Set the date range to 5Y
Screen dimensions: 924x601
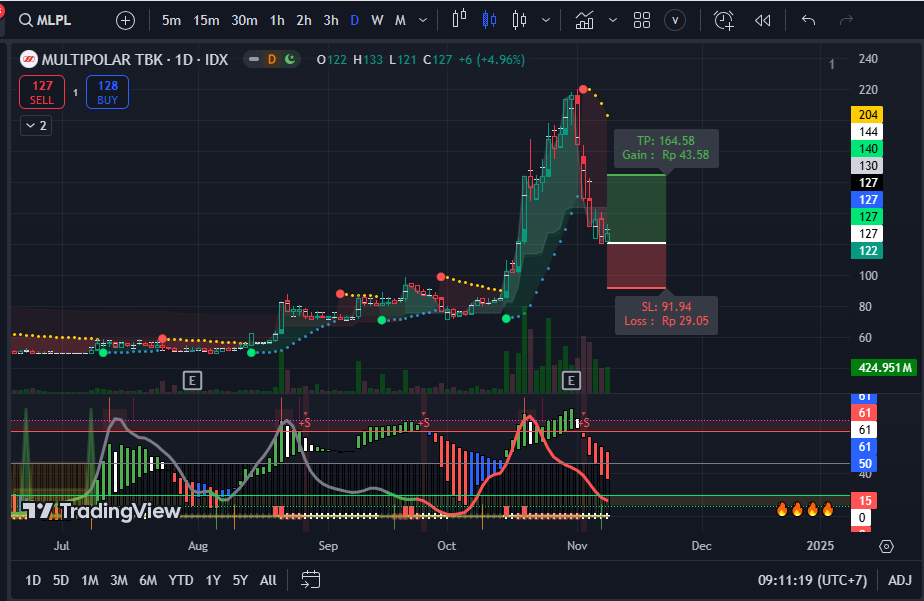coord(240,580)
